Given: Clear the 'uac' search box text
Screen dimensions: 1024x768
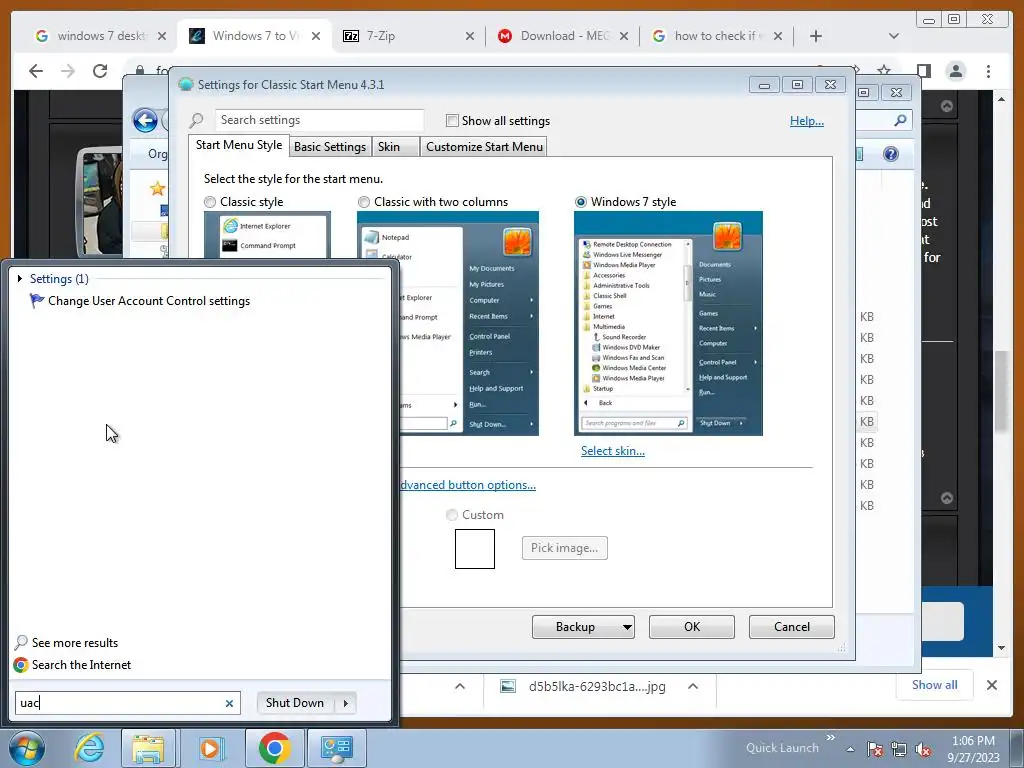Looking at the screenshot, I should click(x=229, y=703).
